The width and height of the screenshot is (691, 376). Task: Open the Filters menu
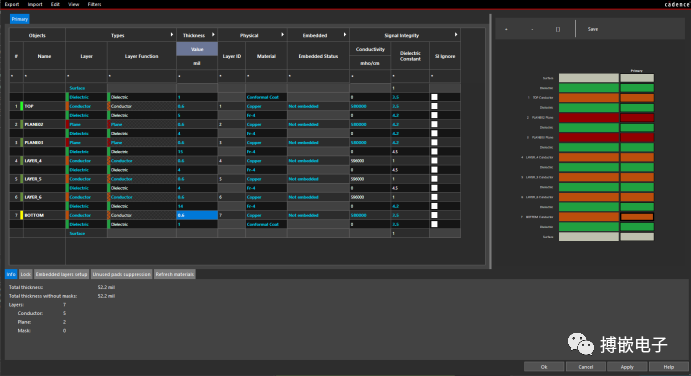coord(94,4)
